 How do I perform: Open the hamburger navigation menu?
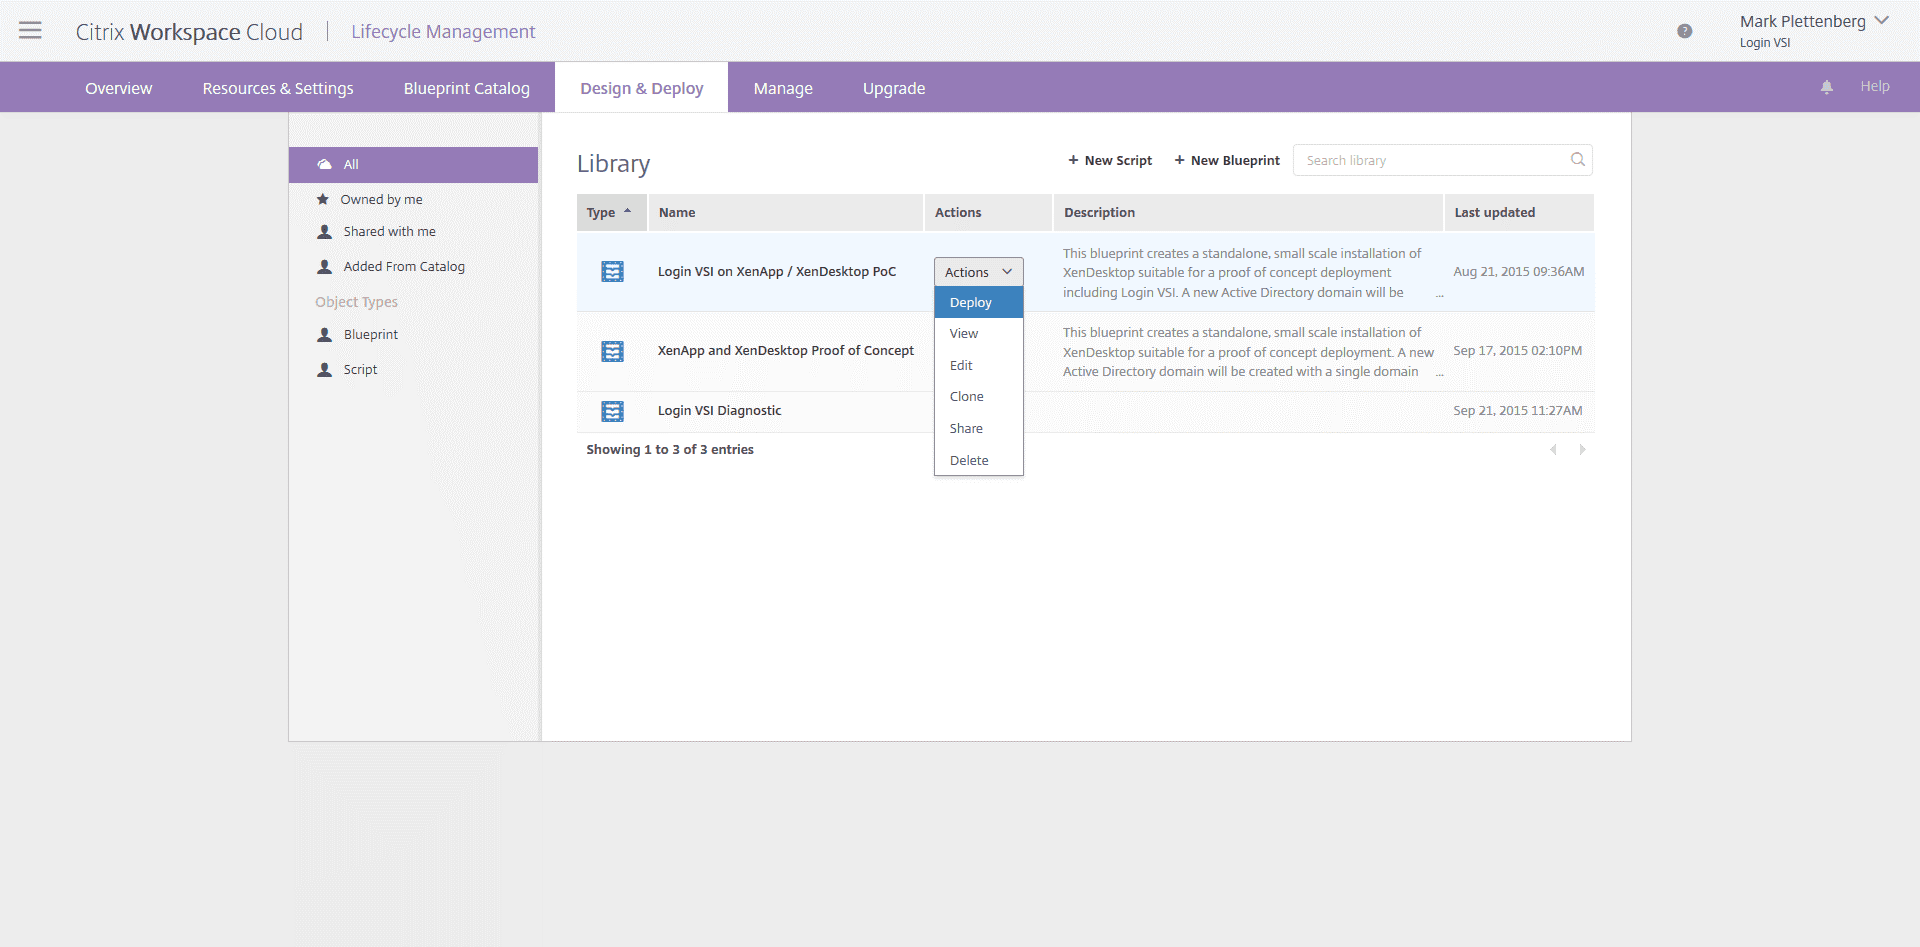(x=30, y=31)
